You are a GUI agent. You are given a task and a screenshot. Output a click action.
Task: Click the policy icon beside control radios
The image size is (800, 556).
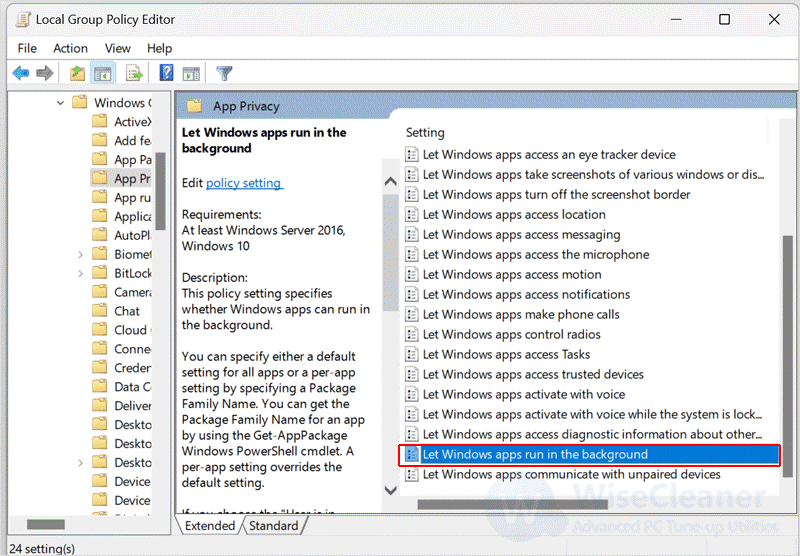411,334
